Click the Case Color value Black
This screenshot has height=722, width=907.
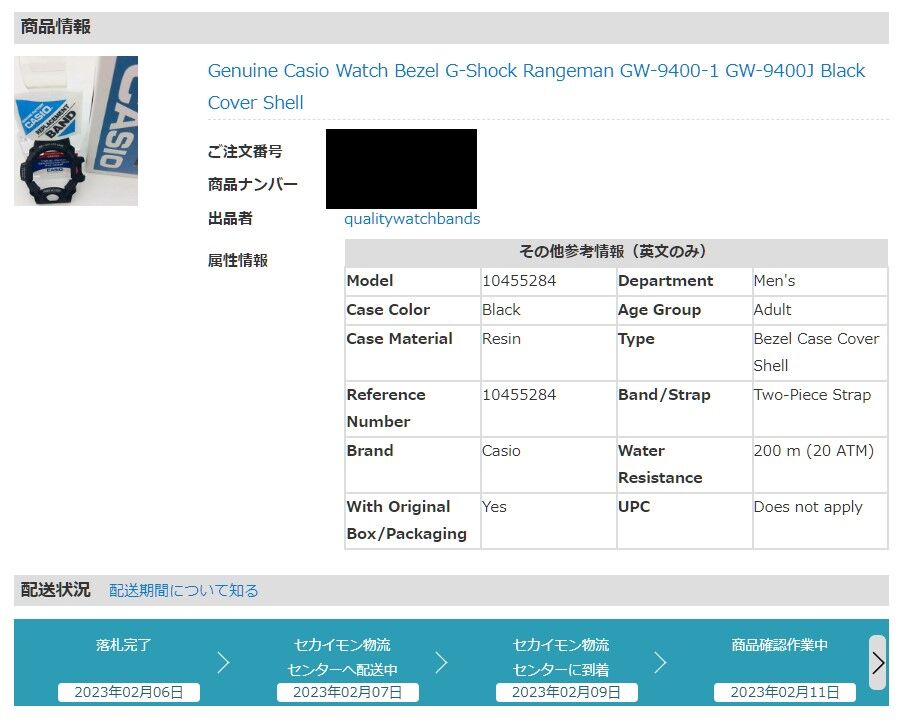501,310
